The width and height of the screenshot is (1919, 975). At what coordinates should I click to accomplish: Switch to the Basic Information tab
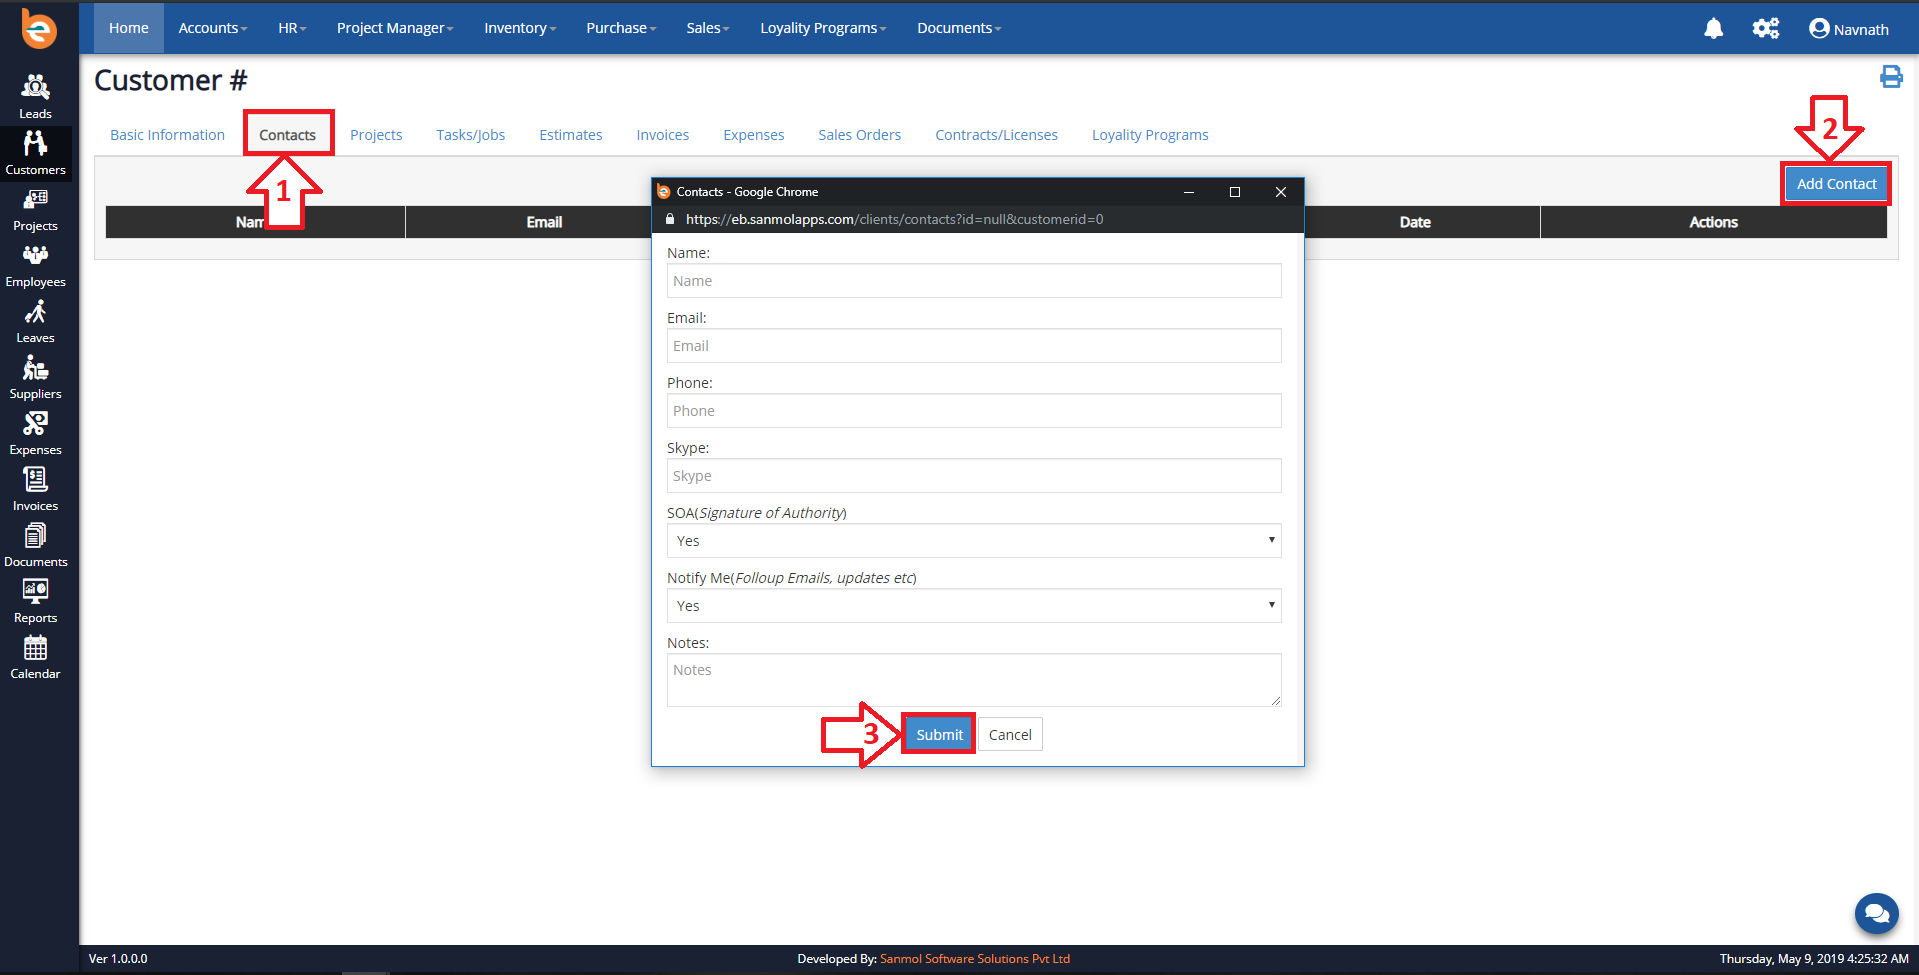167,135
